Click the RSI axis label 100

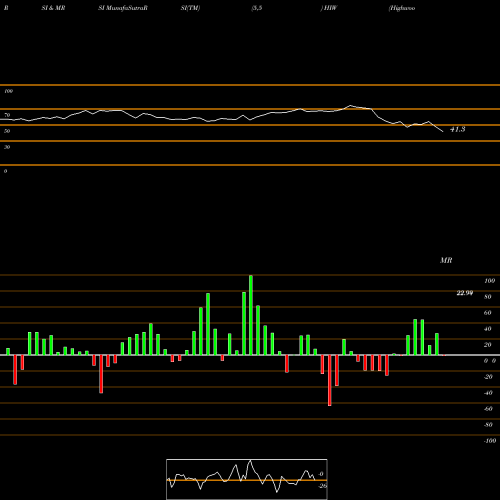[x=9, y=91]
